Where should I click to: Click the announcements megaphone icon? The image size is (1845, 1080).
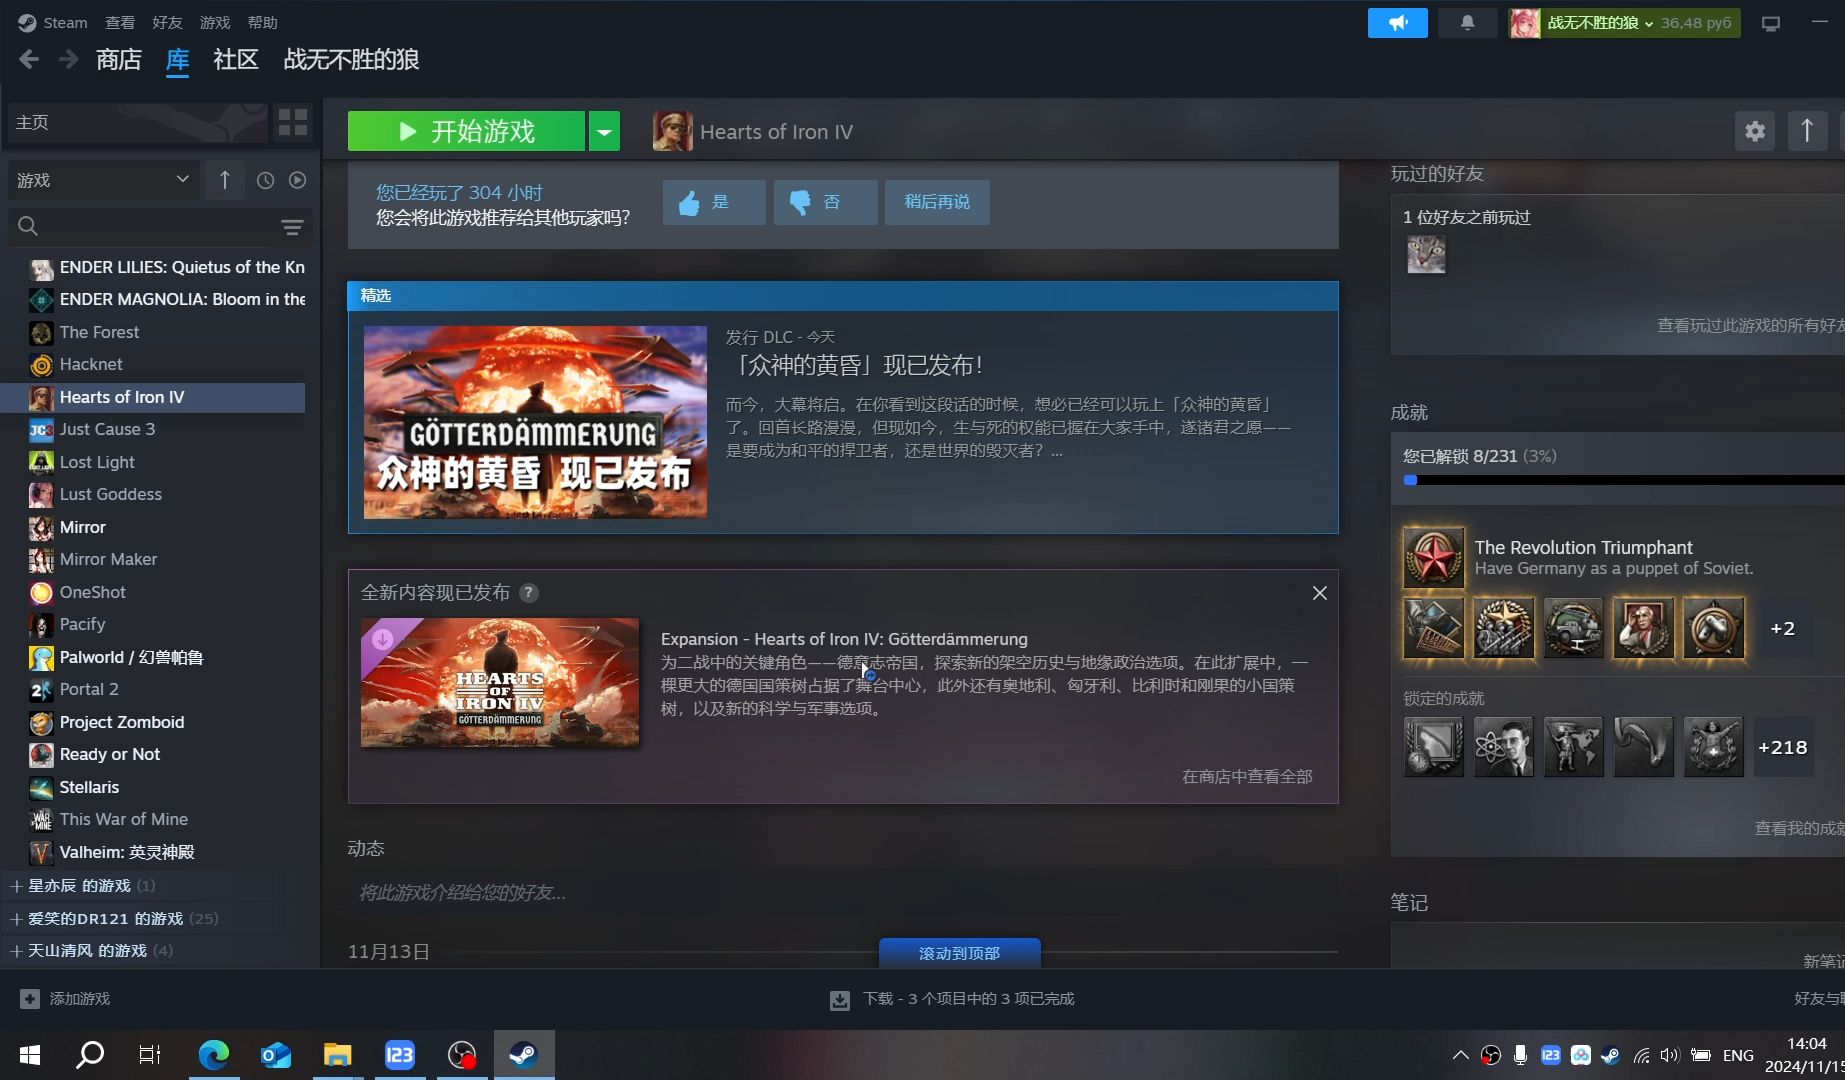[1397, 22]
